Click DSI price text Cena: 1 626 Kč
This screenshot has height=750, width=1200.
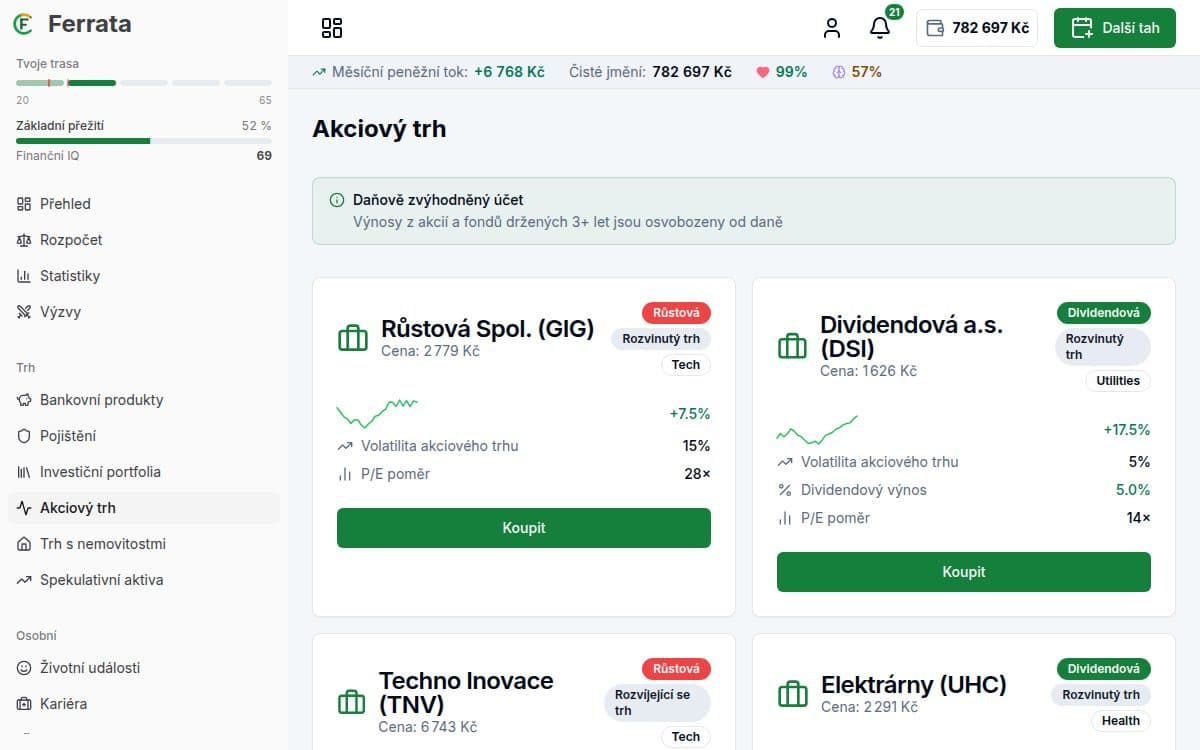tap(868, 371)
